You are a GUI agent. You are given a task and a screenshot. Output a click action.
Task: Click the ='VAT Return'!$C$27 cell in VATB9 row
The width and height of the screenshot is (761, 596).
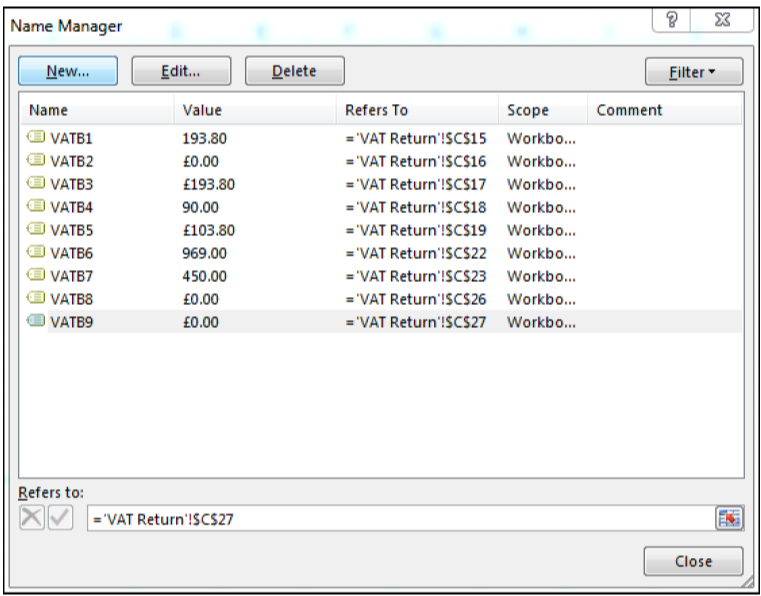(416, 322)
